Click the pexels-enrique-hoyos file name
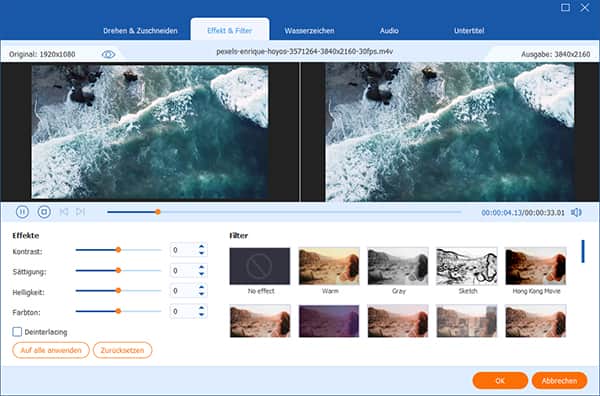The image size is (600, 396). [305, 51]
